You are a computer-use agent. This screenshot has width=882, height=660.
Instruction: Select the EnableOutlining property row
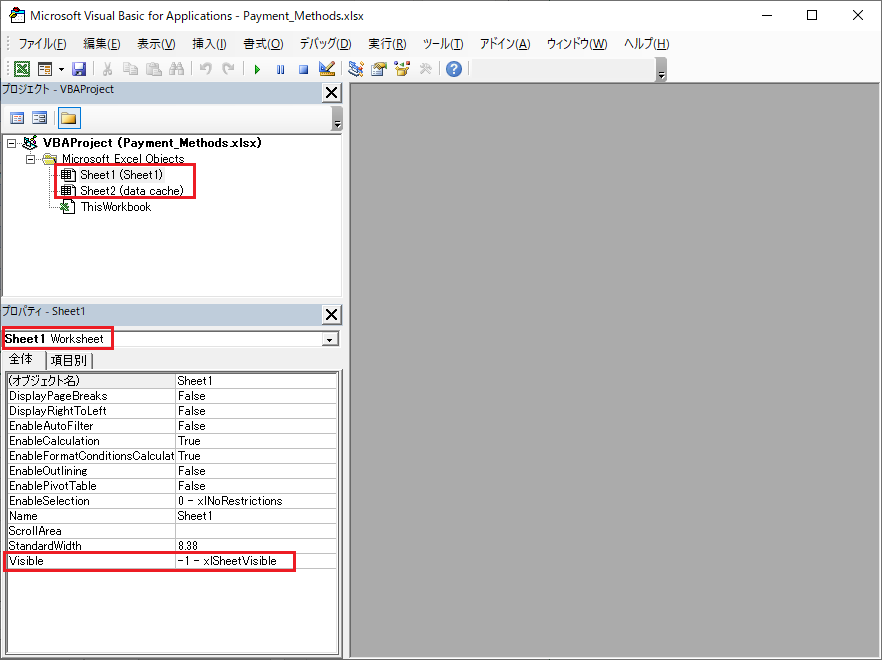(x=172, y=471)
